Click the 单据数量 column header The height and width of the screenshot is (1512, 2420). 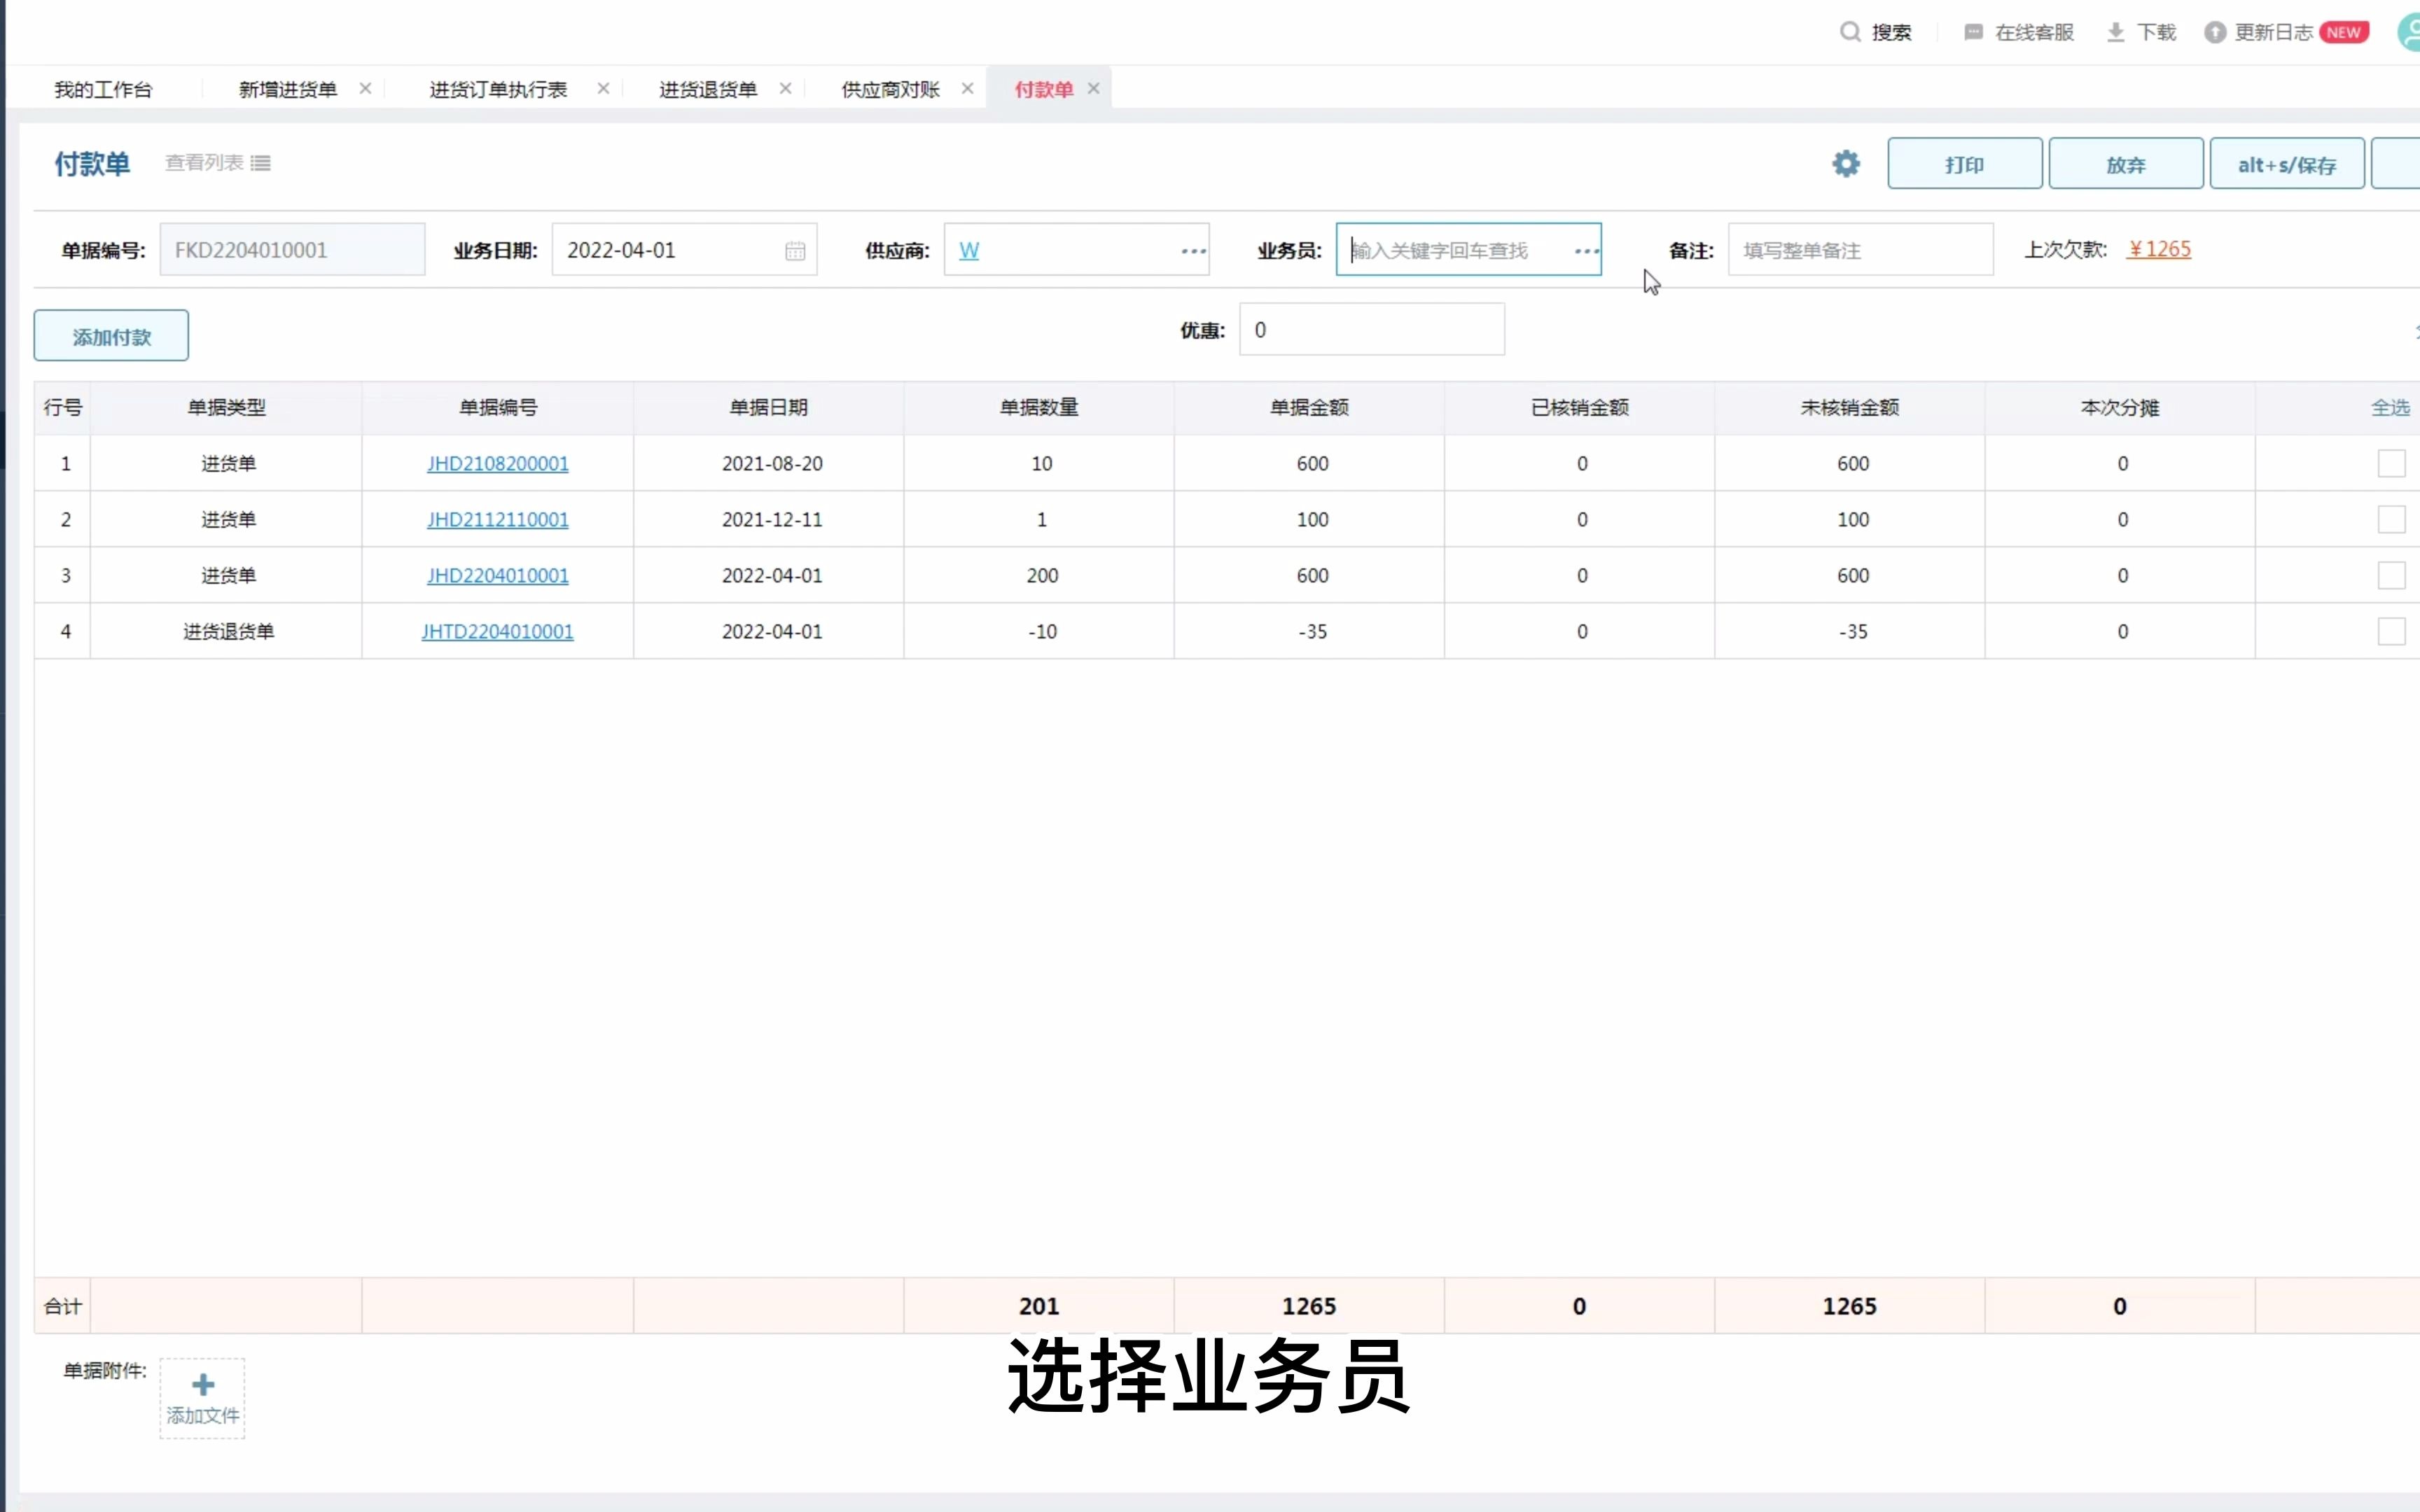(1039, 407)
